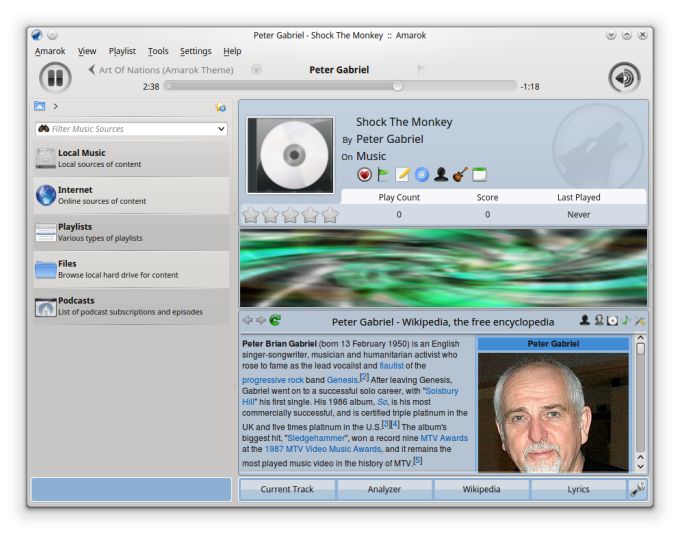Open the Filter Music Sources dropdown arrow
Image resolution: width=680 pixels, height=534 pixels.
coord(221,129)
